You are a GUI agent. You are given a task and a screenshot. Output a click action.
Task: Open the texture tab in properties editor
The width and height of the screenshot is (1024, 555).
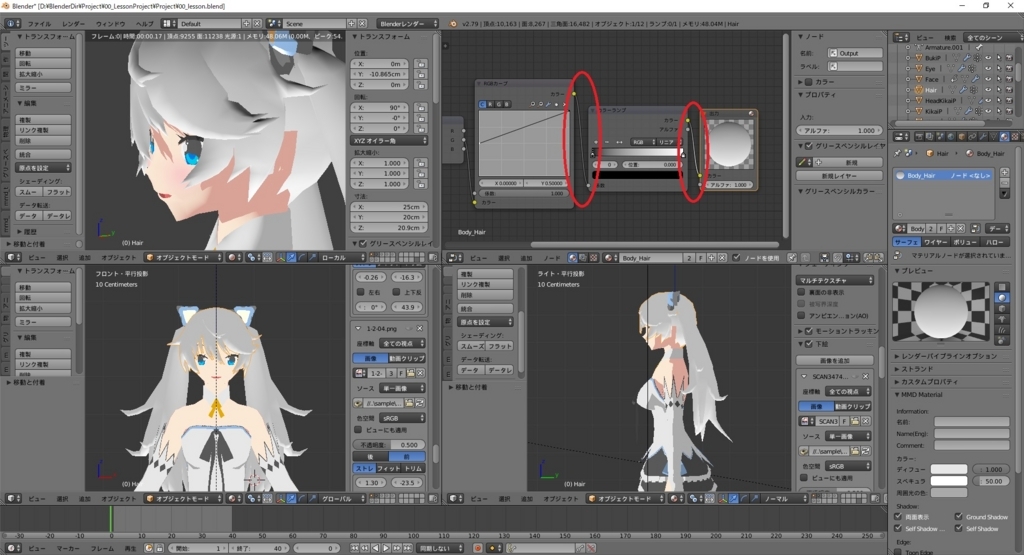point(1015,136)
